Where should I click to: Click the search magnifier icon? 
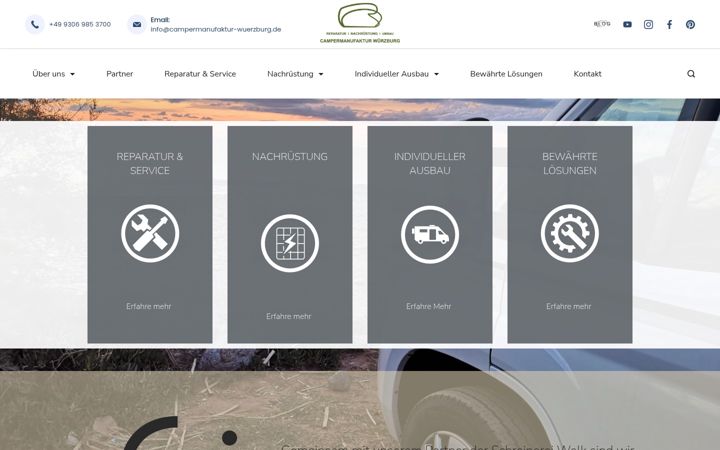coord(691,74)
